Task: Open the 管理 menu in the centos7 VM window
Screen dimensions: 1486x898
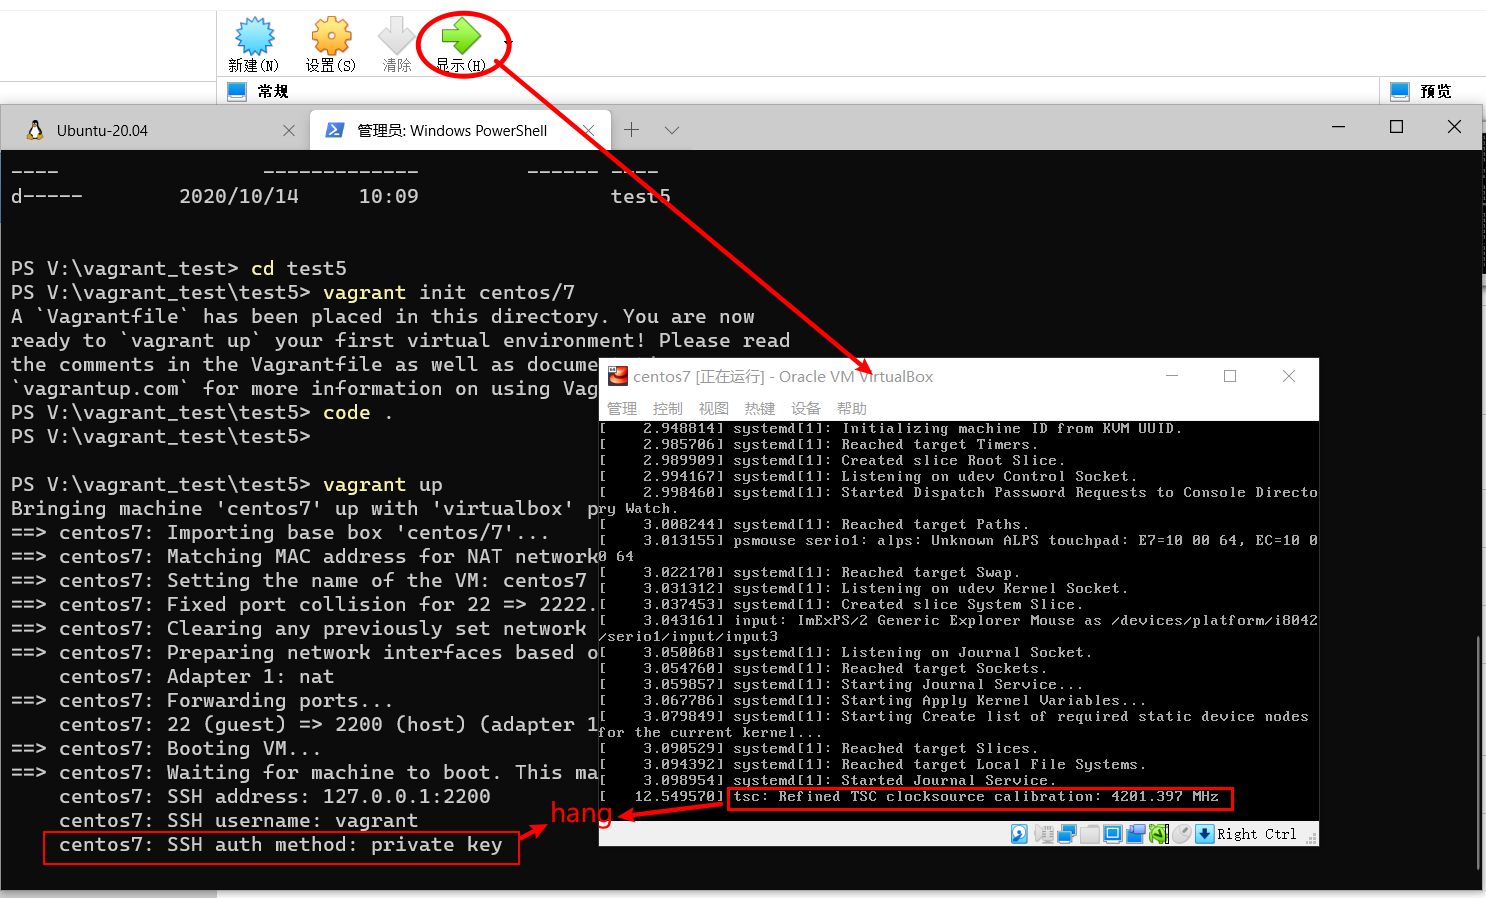Action: coord(622,408)
